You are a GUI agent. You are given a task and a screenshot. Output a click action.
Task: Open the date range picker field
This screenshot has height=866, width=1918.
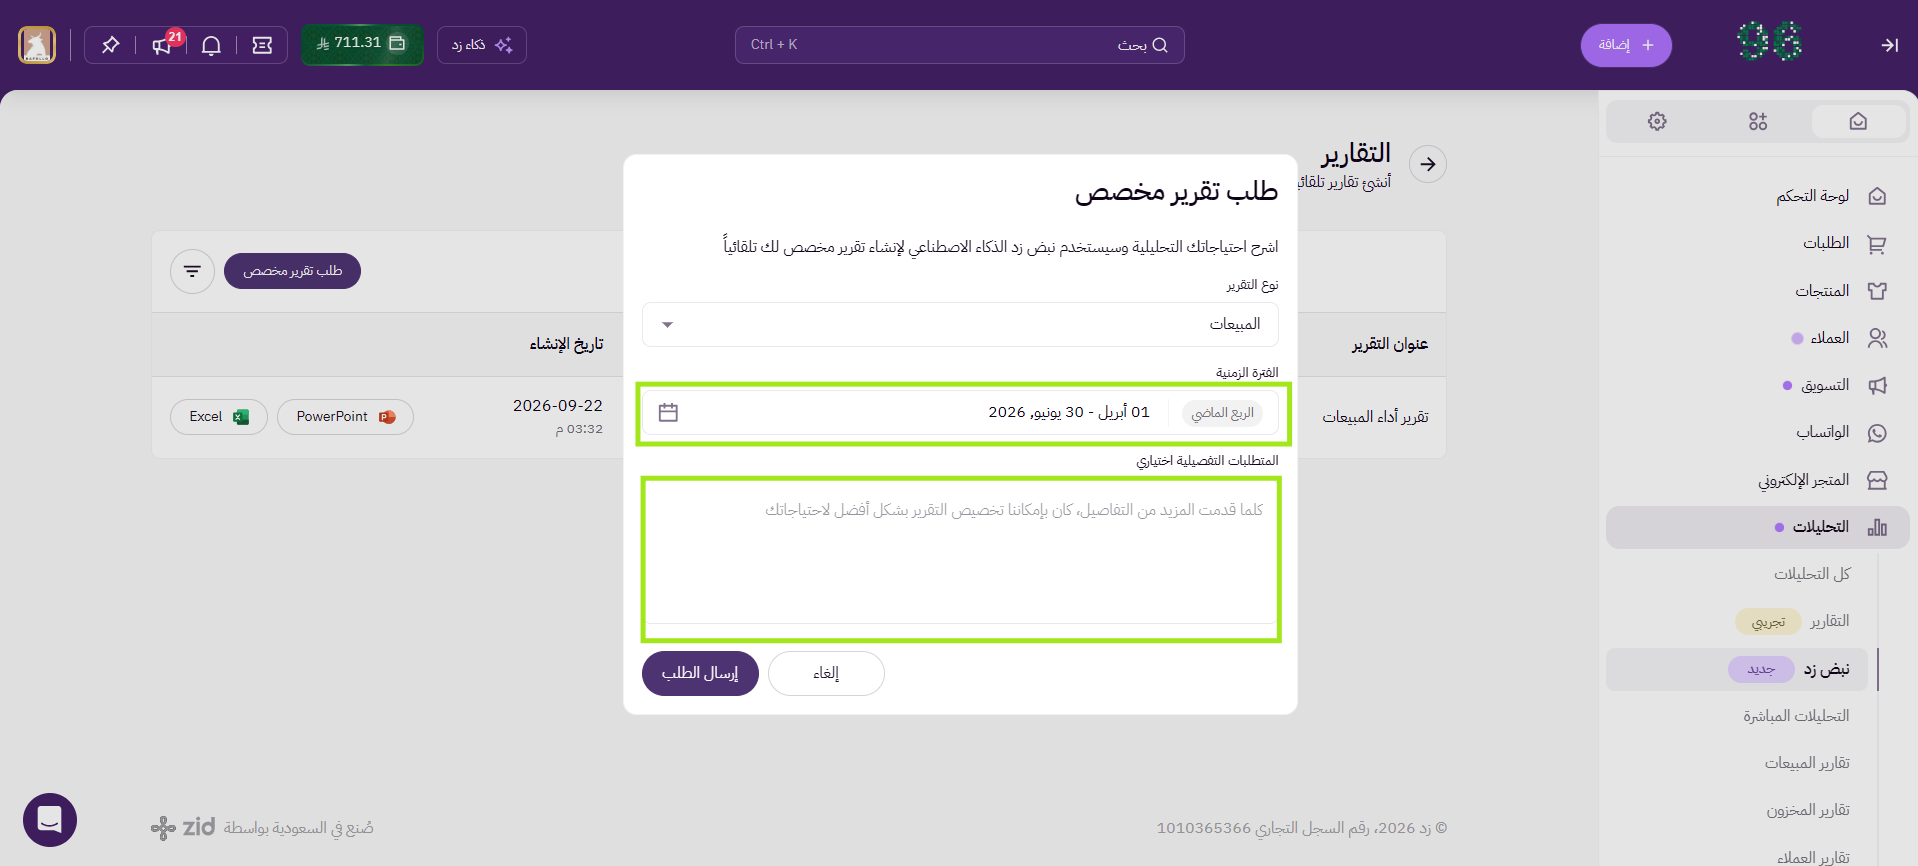point(960,413)
